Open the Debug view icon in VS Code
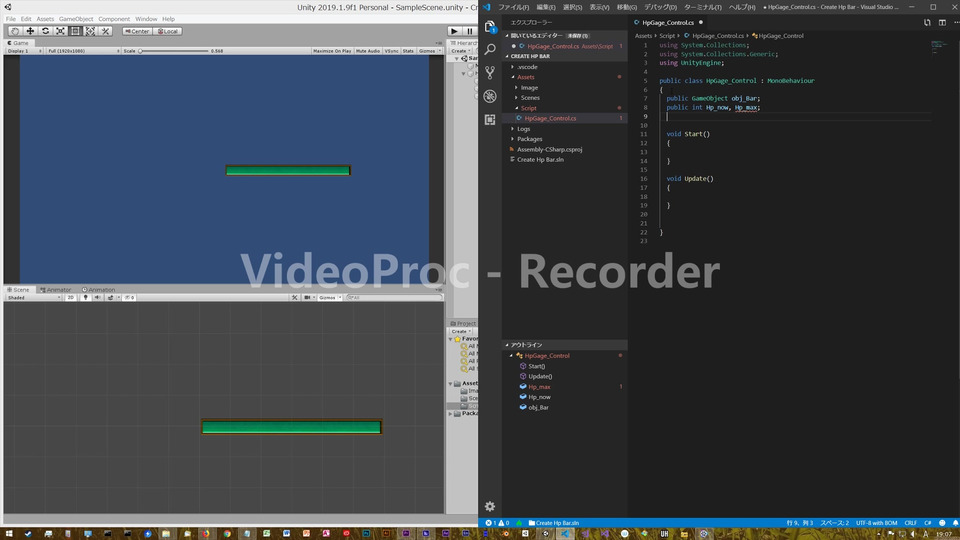Viewport: 960px width, 540px height. tap(490, 96)
